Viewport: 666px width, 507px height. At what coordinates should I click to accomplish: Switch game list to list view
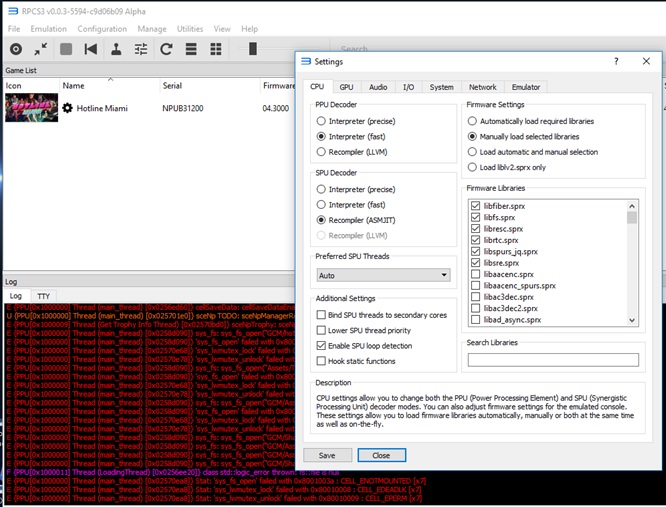[x=191, y=49]
